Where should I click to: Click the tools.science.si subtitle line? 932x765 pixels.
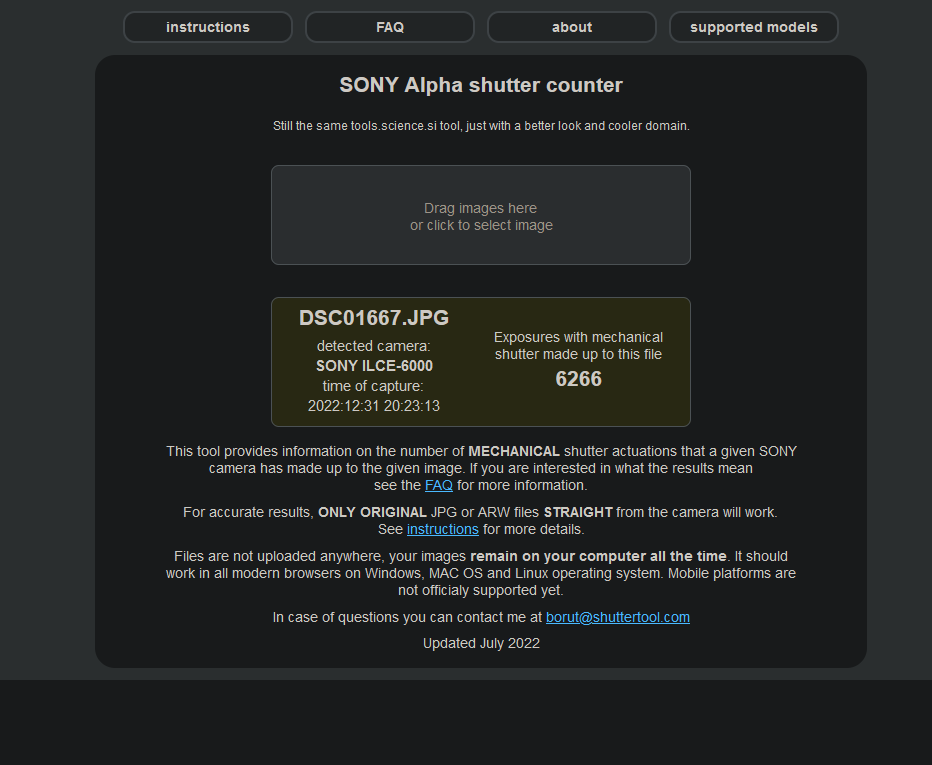tap(481, 126)
